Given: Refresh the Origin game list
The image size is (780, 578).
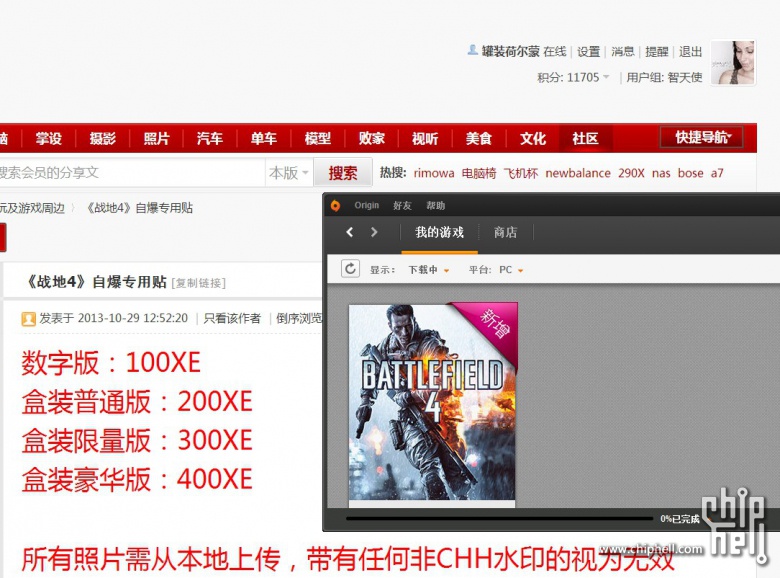Looking at the screenshot, I should click(350, 269).
